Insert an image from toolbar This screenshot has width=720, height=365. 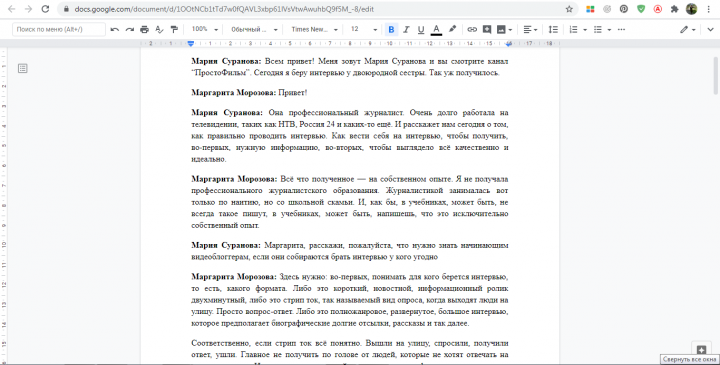tap(501, 29)
